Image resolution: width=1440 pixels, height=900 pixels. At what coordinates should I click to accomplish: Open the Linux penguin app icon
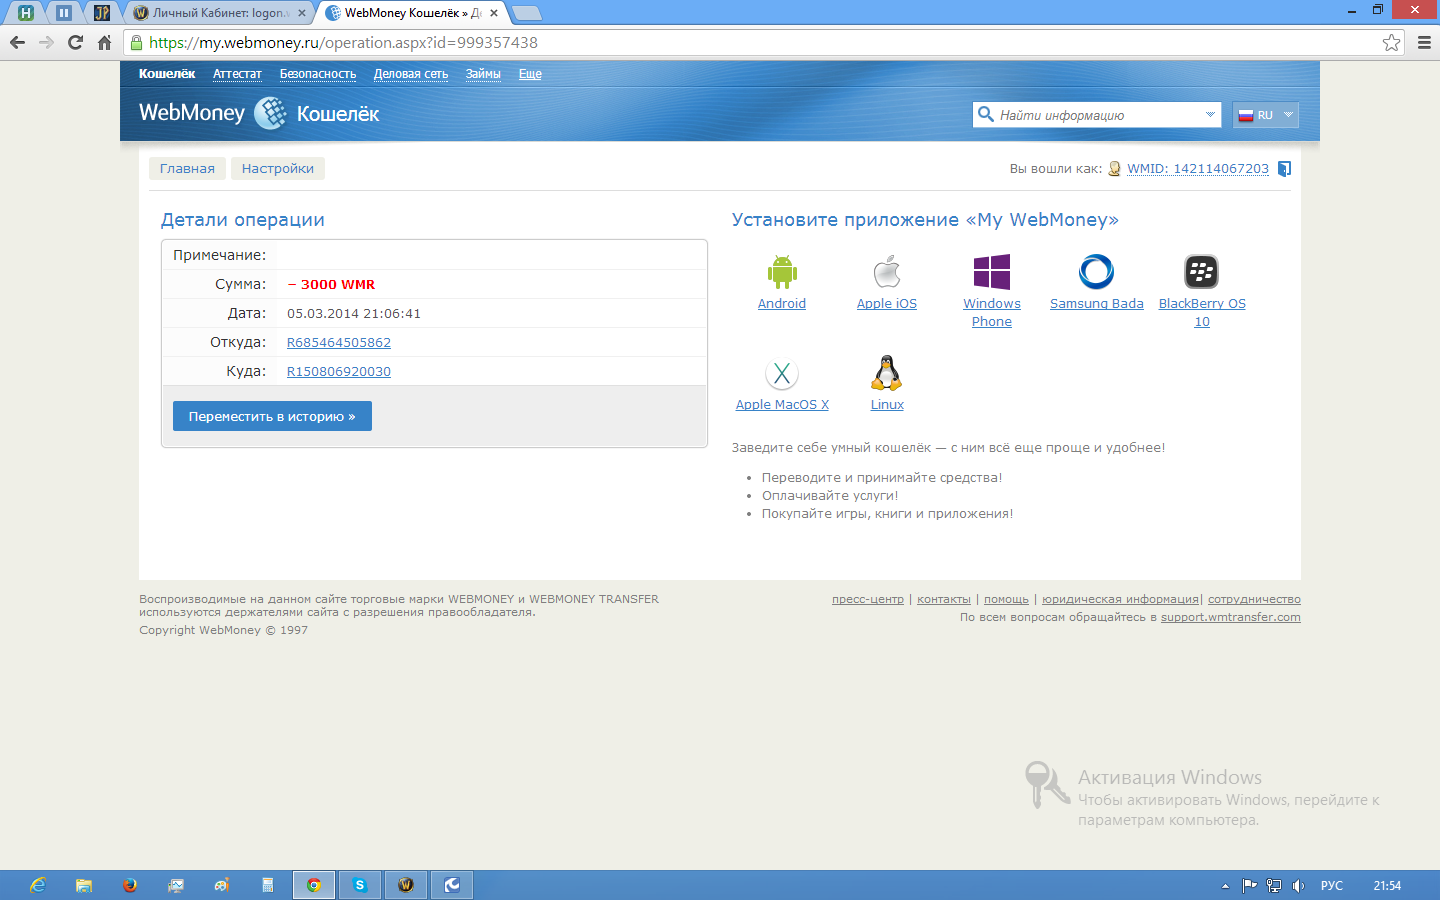click(x=887, y=373)
